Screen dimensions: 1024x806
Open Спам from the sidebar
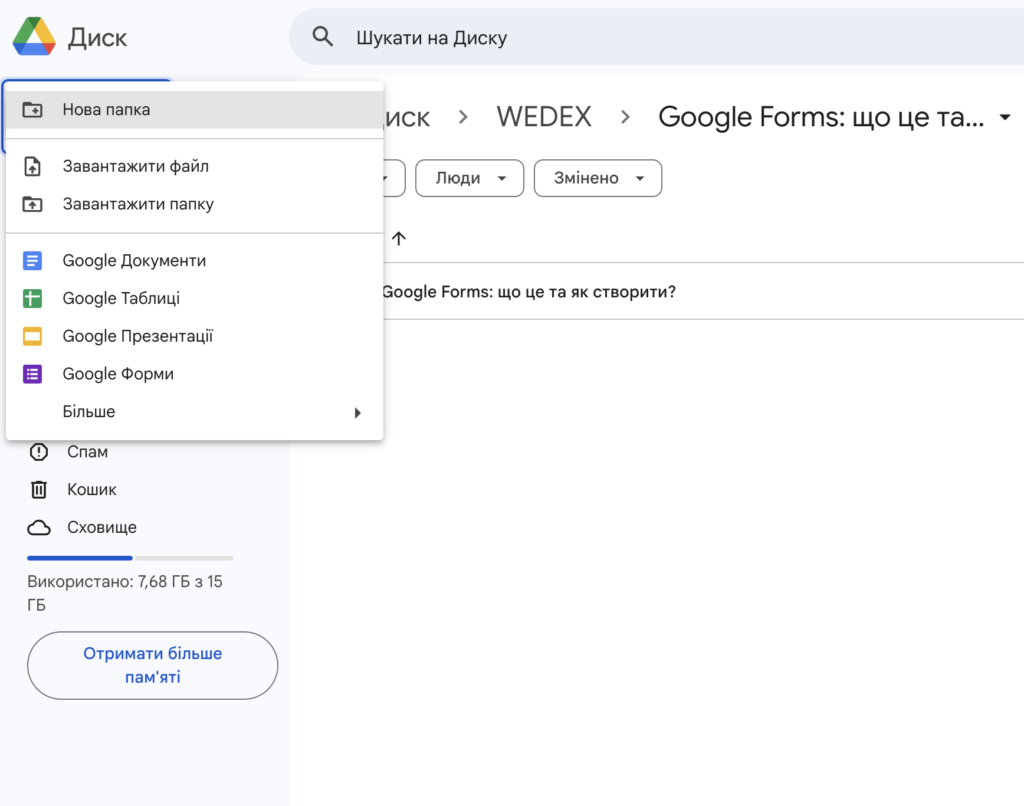point(88,451)
